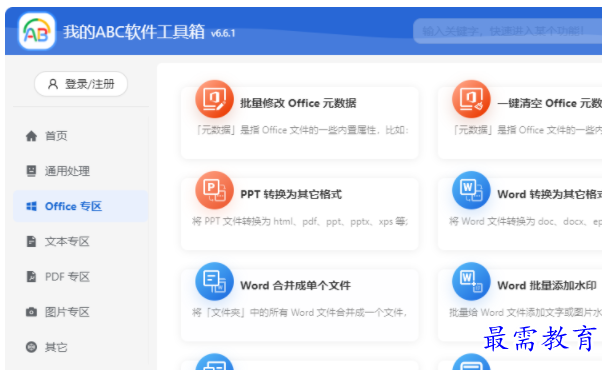The height and width of the screenshot is (370, 605).
Task: Click the PDF file icon beside PDF 专区
Action: 31,277
